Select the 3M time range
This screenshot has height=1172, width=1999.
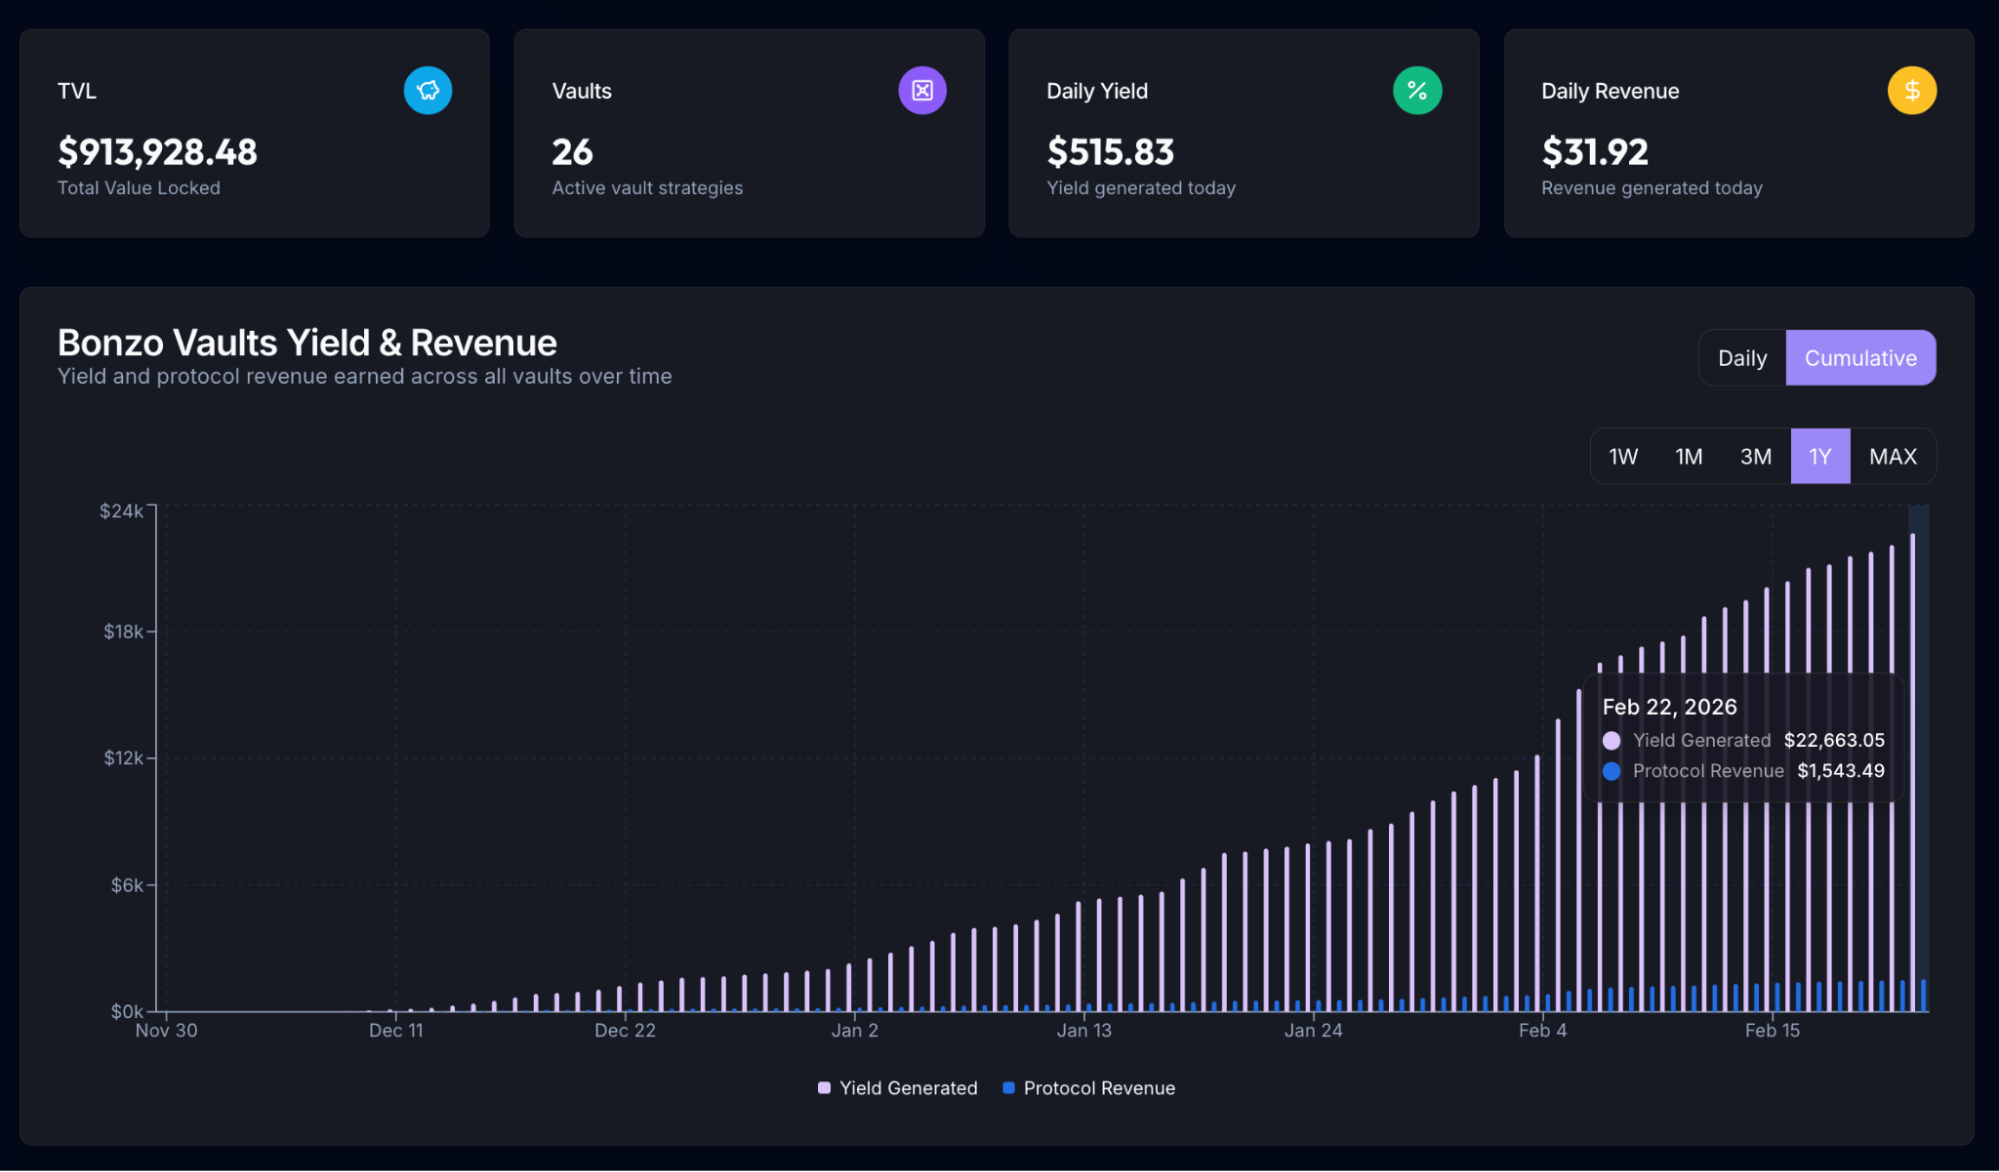click(x=1755, y=457)
